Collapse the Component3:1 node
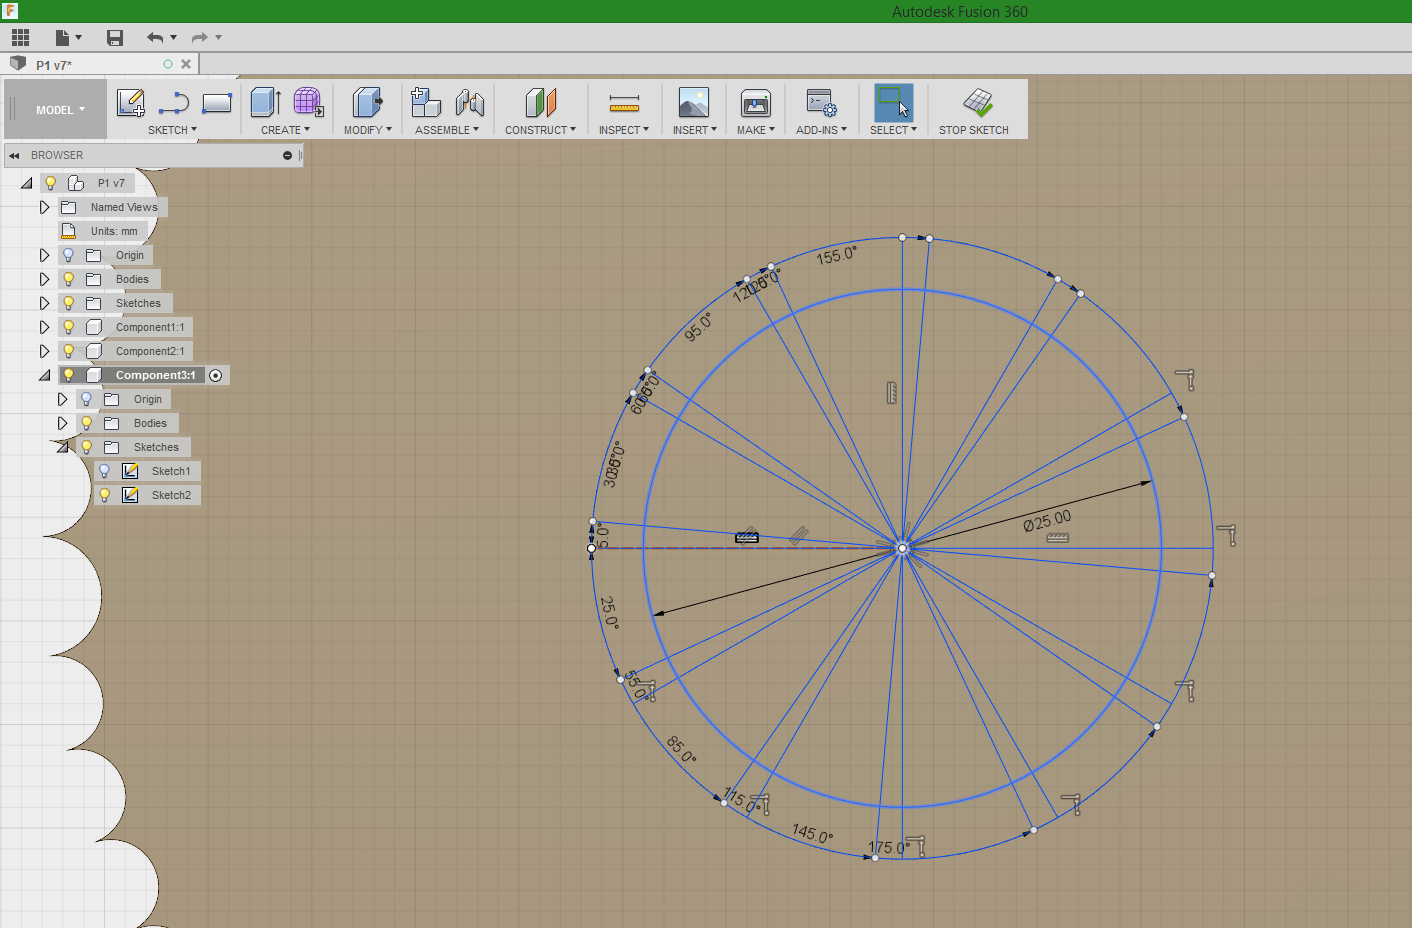The image size is (1412, 928). (x=44, y=375)
